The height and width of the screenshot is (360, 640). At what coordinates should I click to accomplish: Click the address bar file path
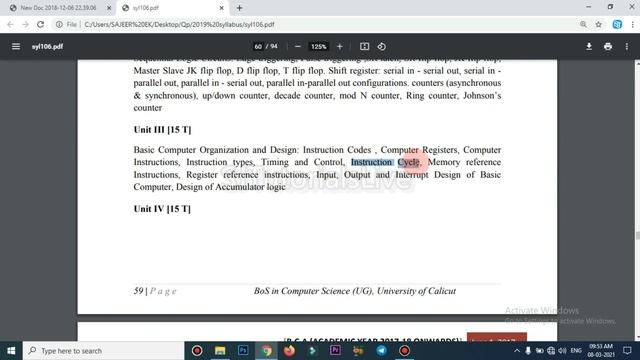pyautogui.click(x=179, y=24)
